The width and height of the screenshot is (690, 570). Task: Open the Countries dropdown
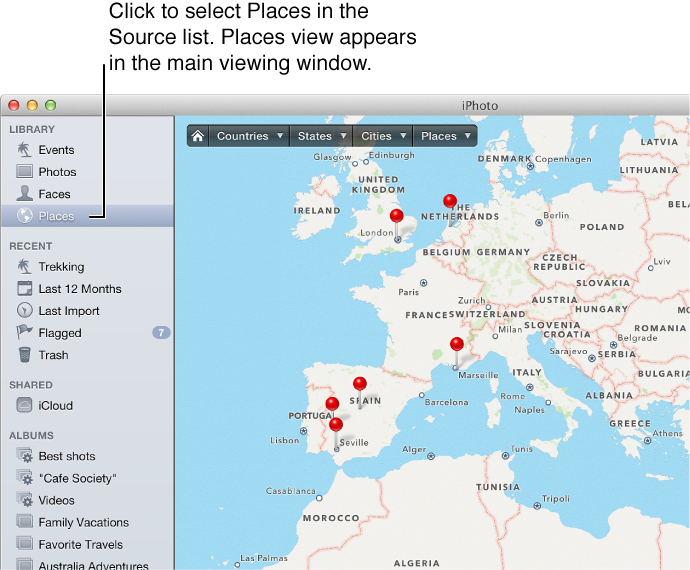250,136
